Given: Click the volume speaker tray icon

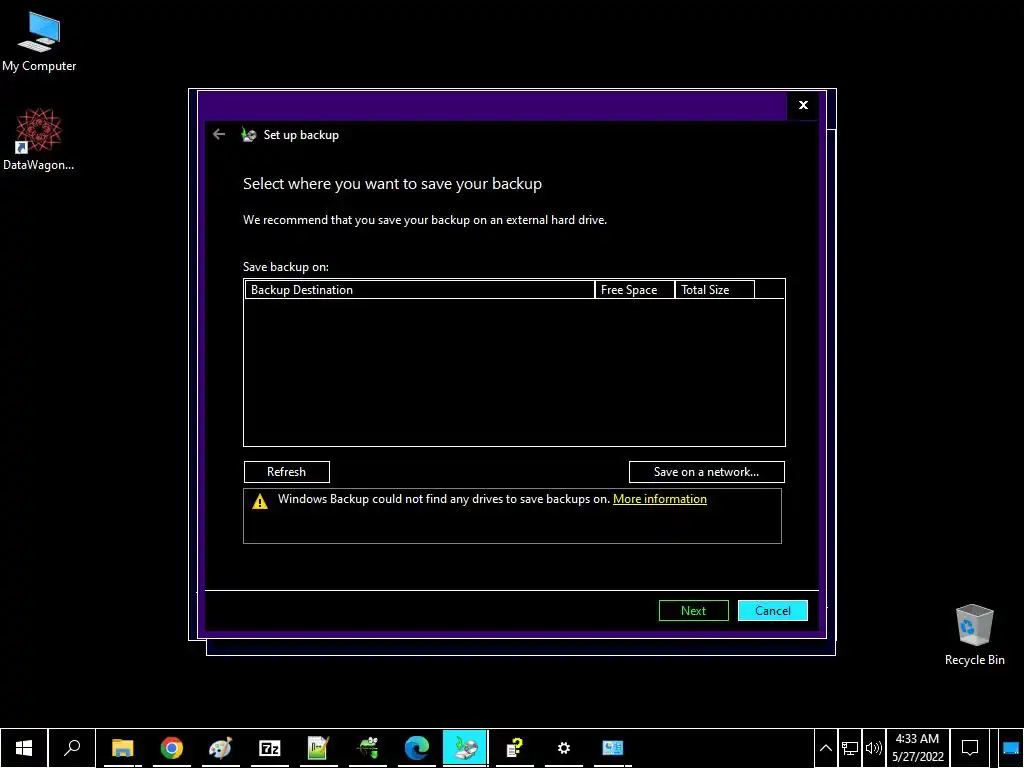Looking at the screenshot, I should click(x=873, y=748).
